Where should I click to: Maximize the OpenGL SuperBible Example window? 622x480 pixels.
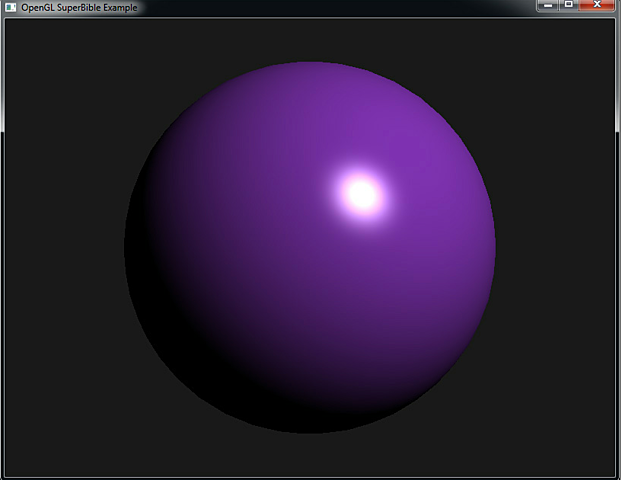[x=568, y=5]
